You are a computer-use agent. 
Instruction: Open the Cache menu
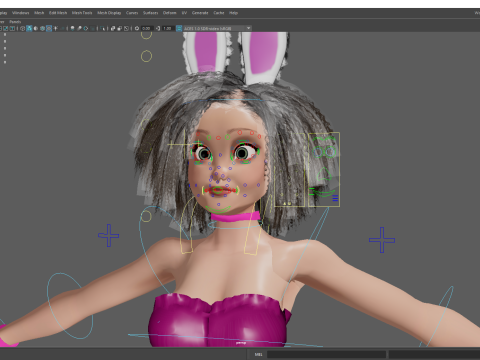click(x=219, y=13)
